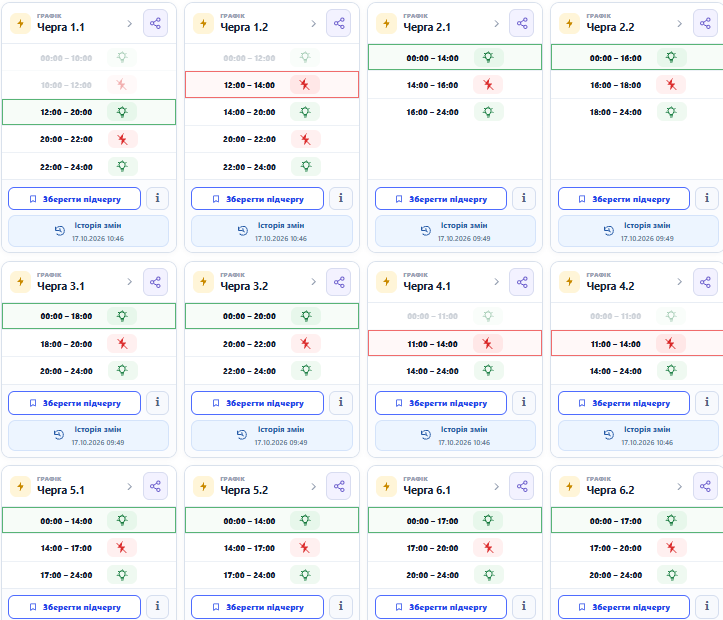The image size is (723, 620).
Task: Share the Черга 6.2 schedule
Action: point(705,486)
